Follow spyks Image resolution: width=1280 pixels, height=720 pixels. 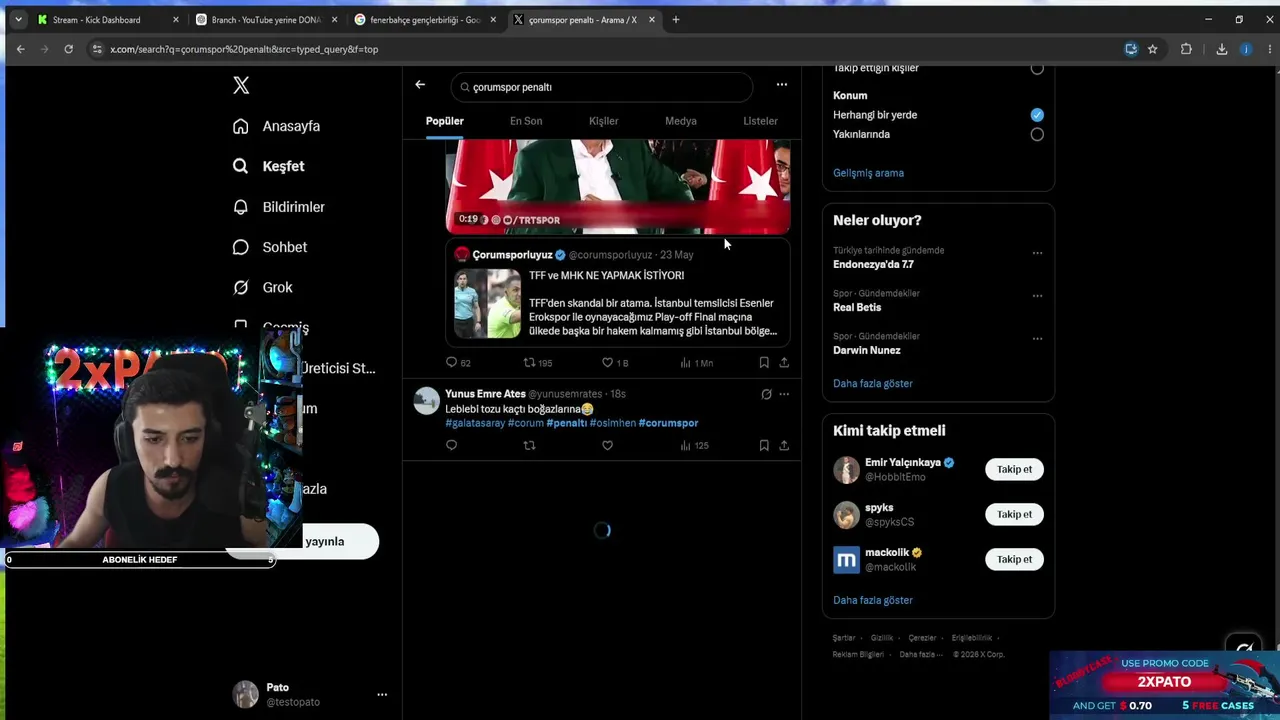(x=1014, y=515)
